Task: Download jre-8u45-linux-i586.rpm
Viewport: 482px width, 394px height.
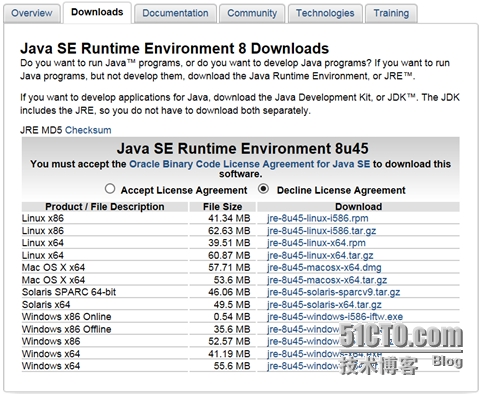Action: pyautogui.click(x=318, y=218)
